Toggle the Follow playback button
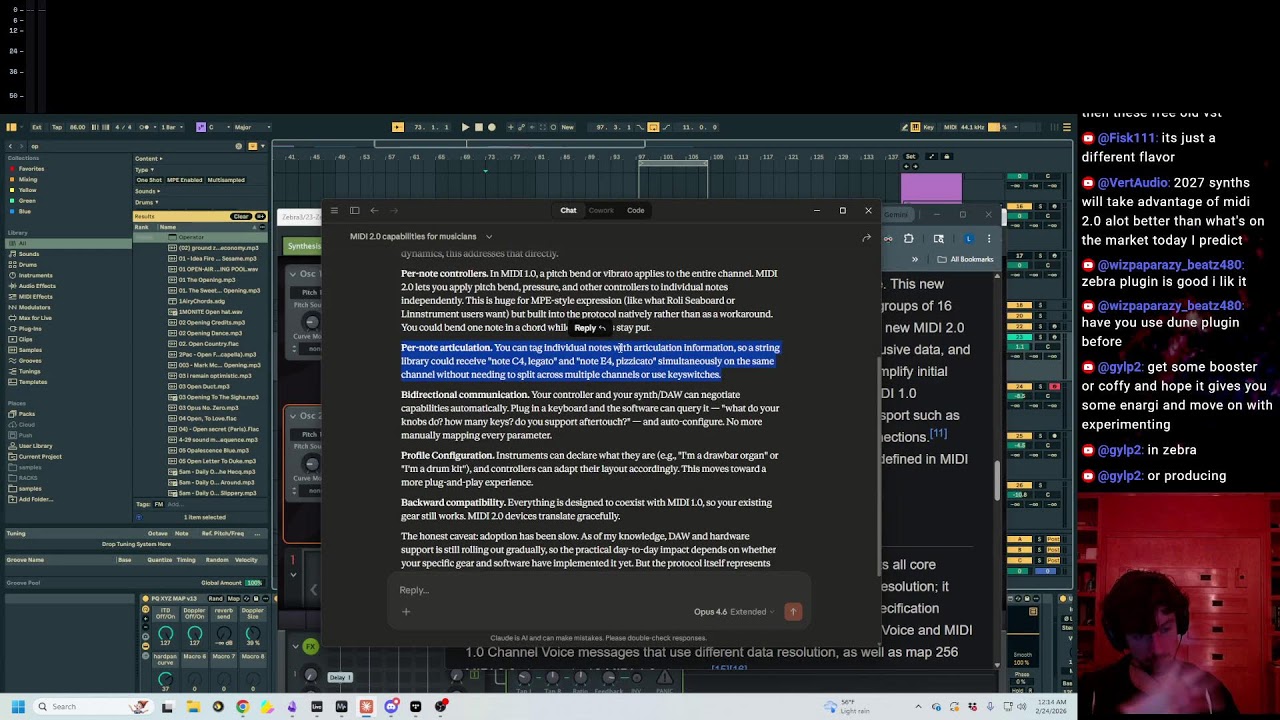The width and height of the screenshot is (1280, 720). [x=398, y=127]
